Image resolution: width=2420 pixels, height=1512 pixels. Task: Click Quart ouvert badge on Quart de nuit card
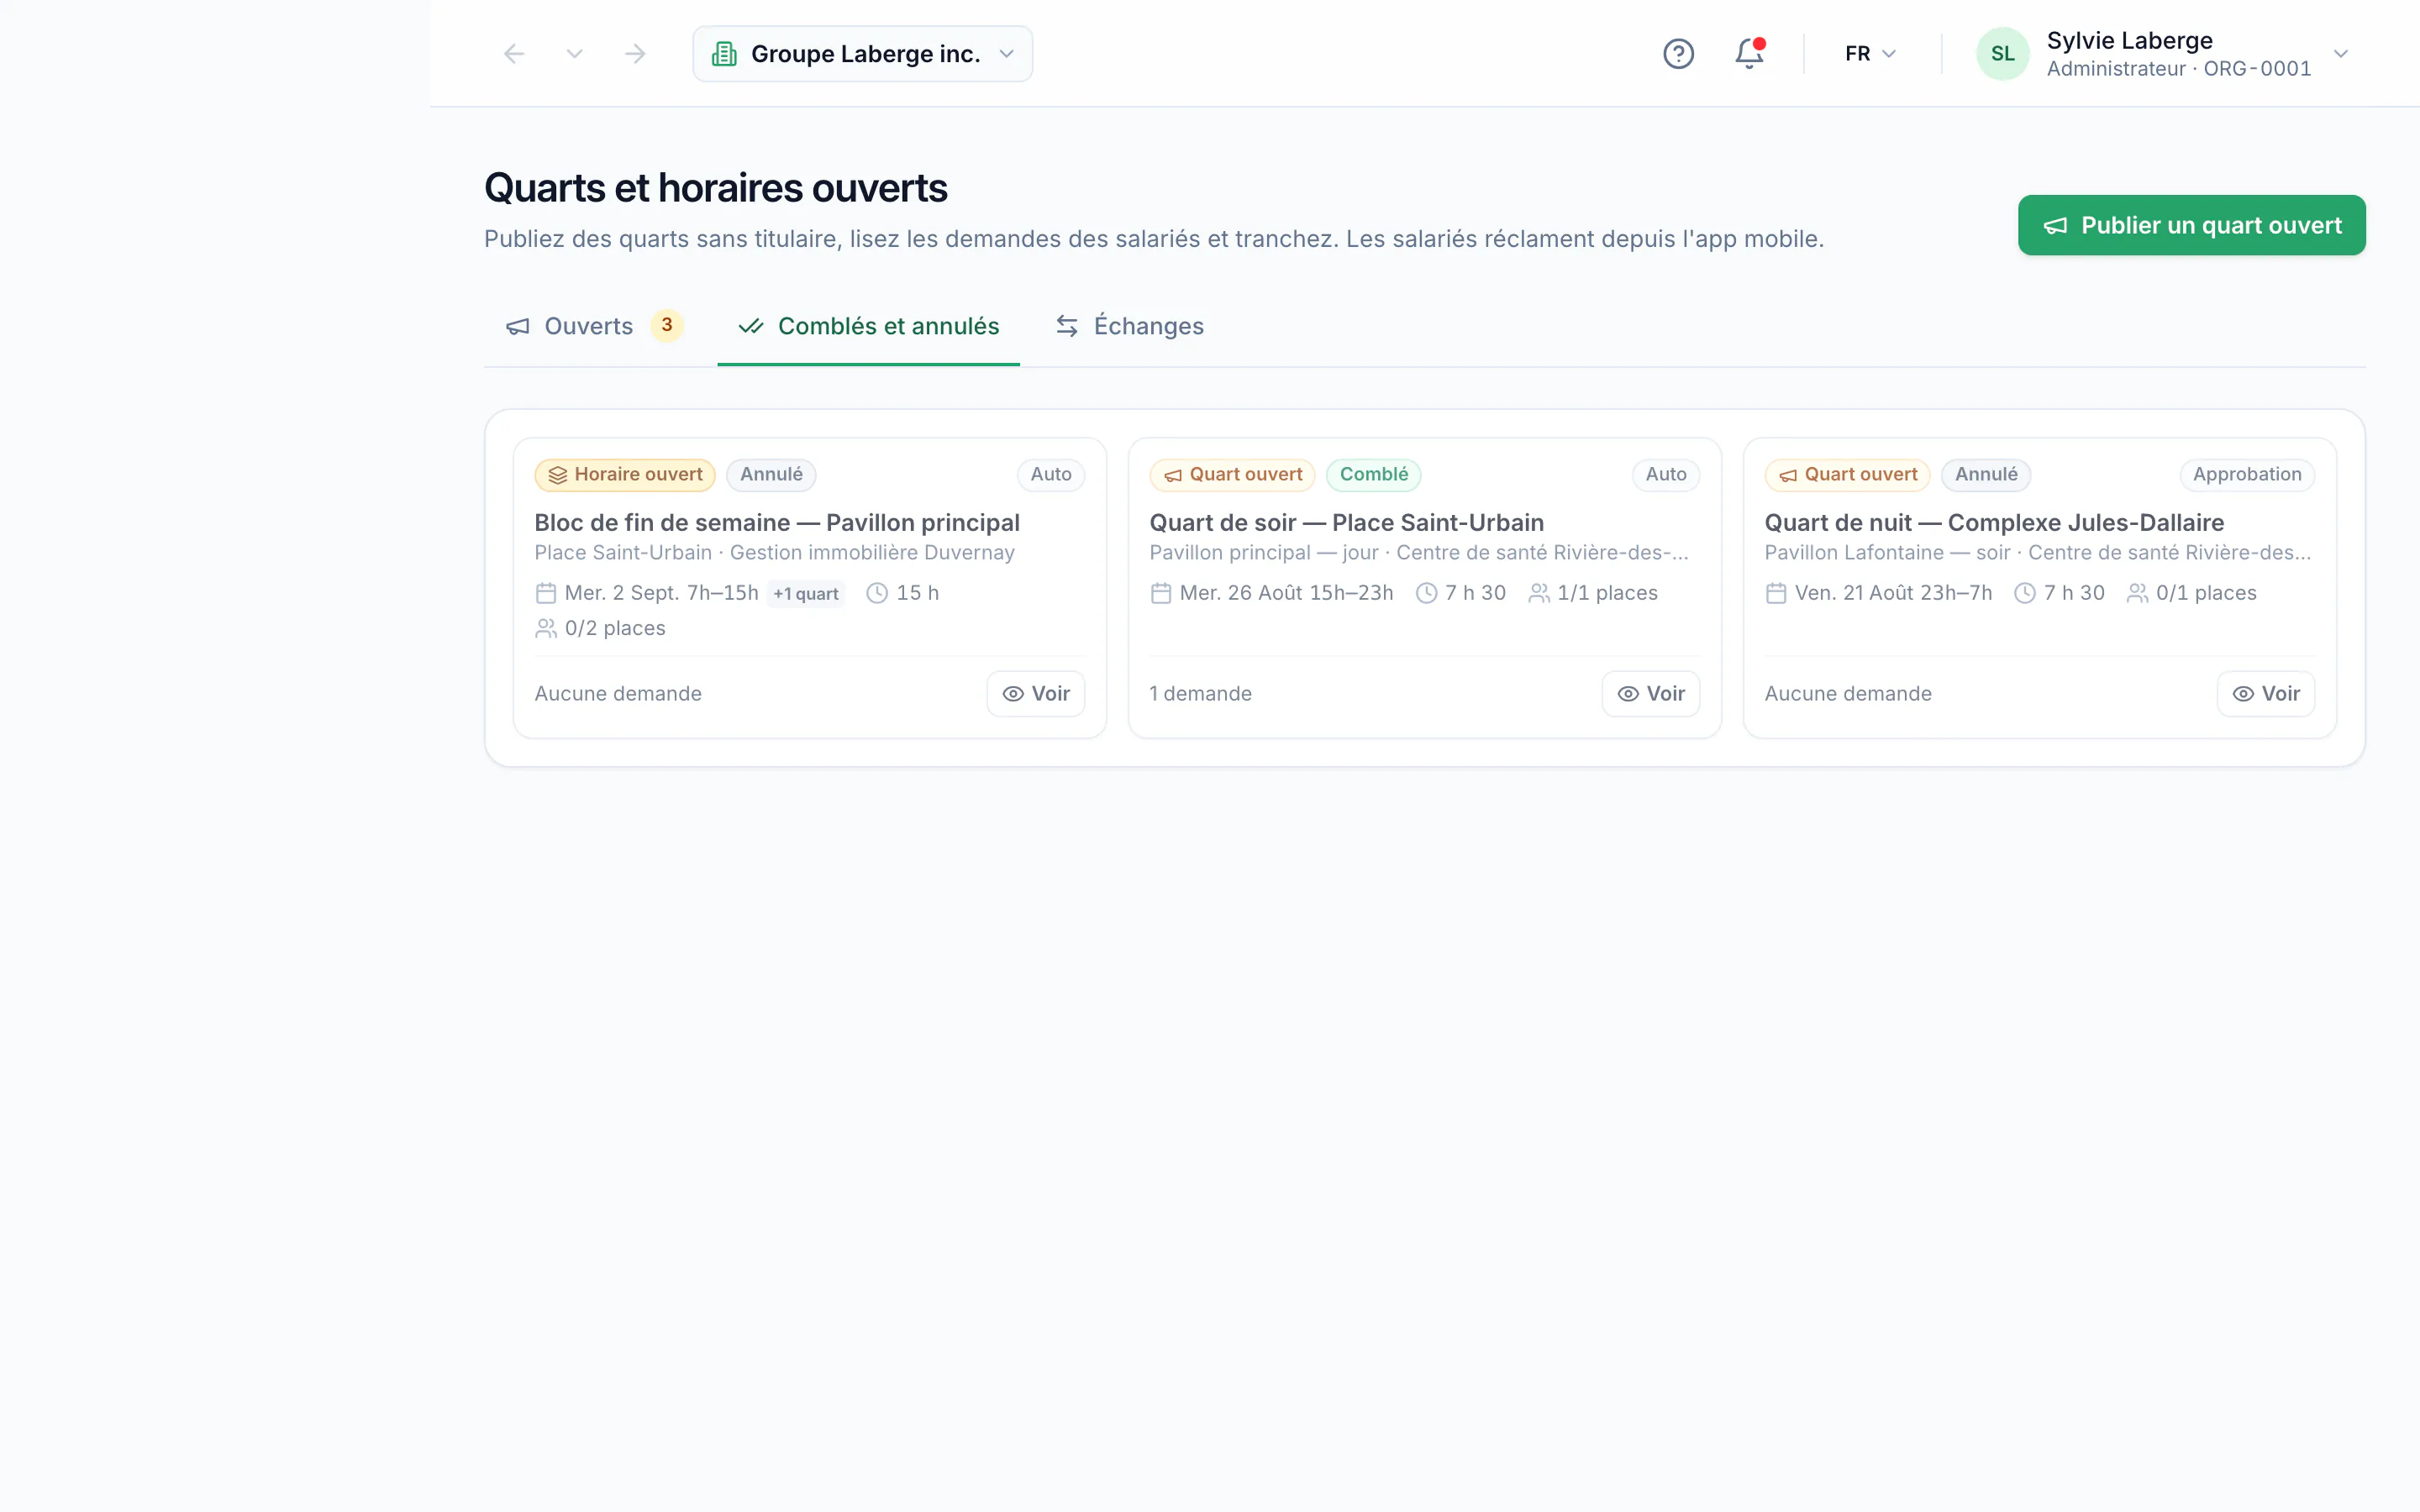(1847, 475)
